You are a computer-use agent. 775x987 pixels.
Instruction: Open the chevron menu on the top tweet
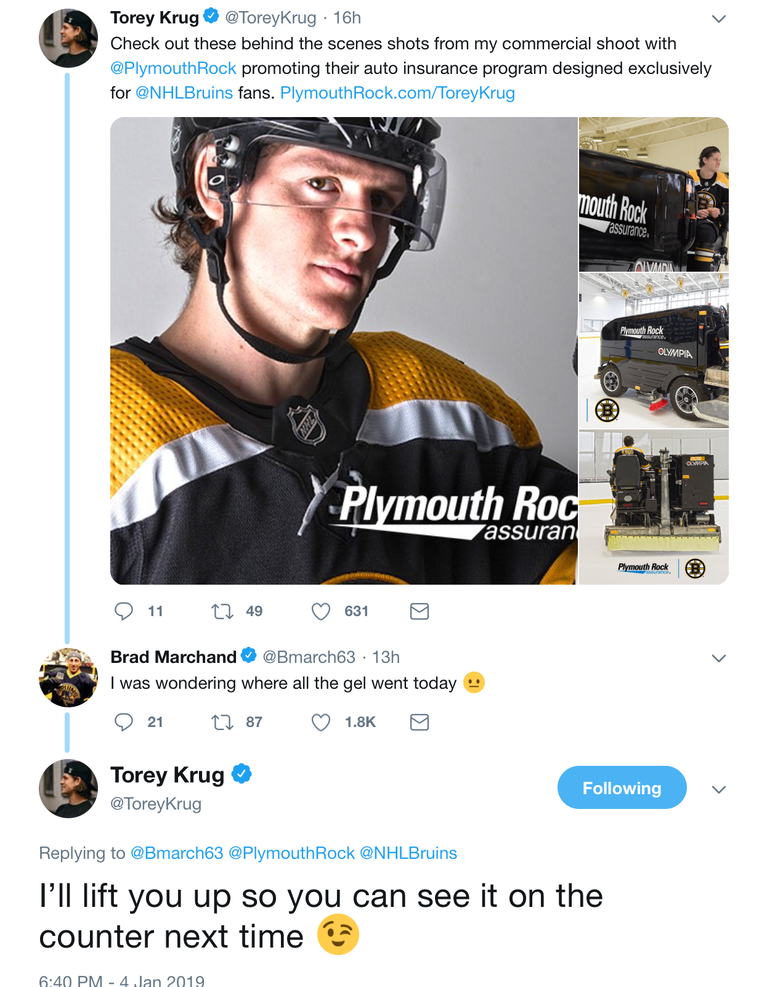coord(718,18)
